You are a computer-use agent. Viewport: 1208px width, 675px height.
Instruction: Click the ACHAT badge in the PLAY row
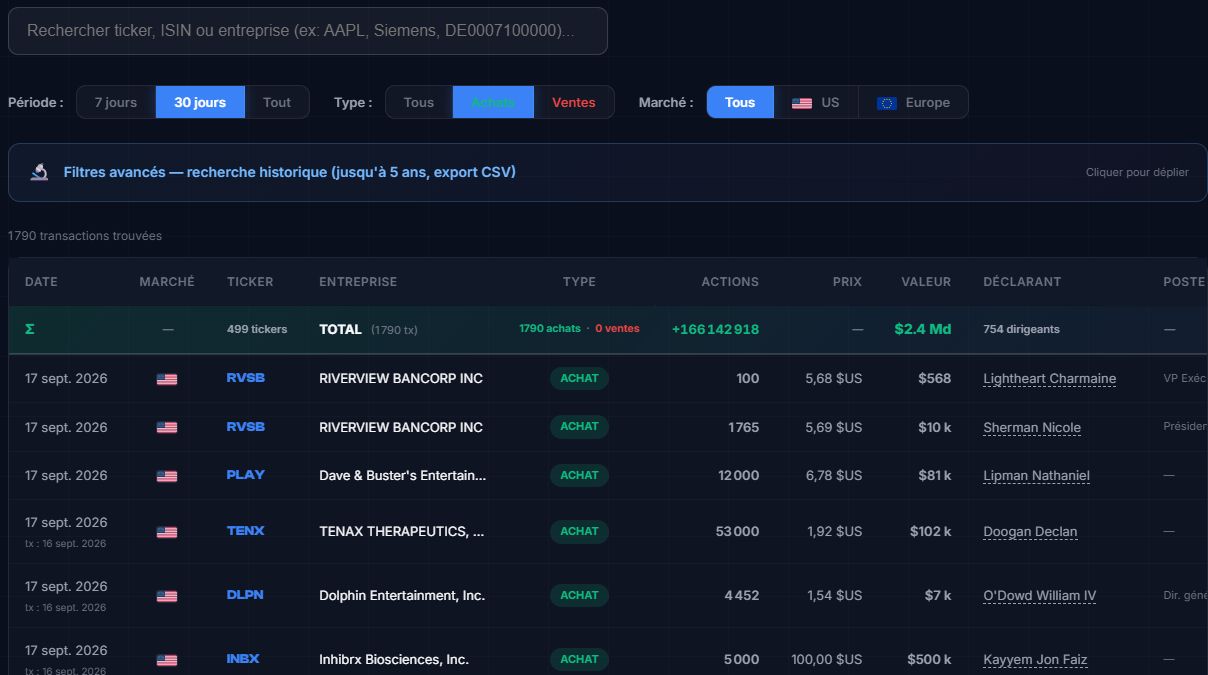[579, 475]
